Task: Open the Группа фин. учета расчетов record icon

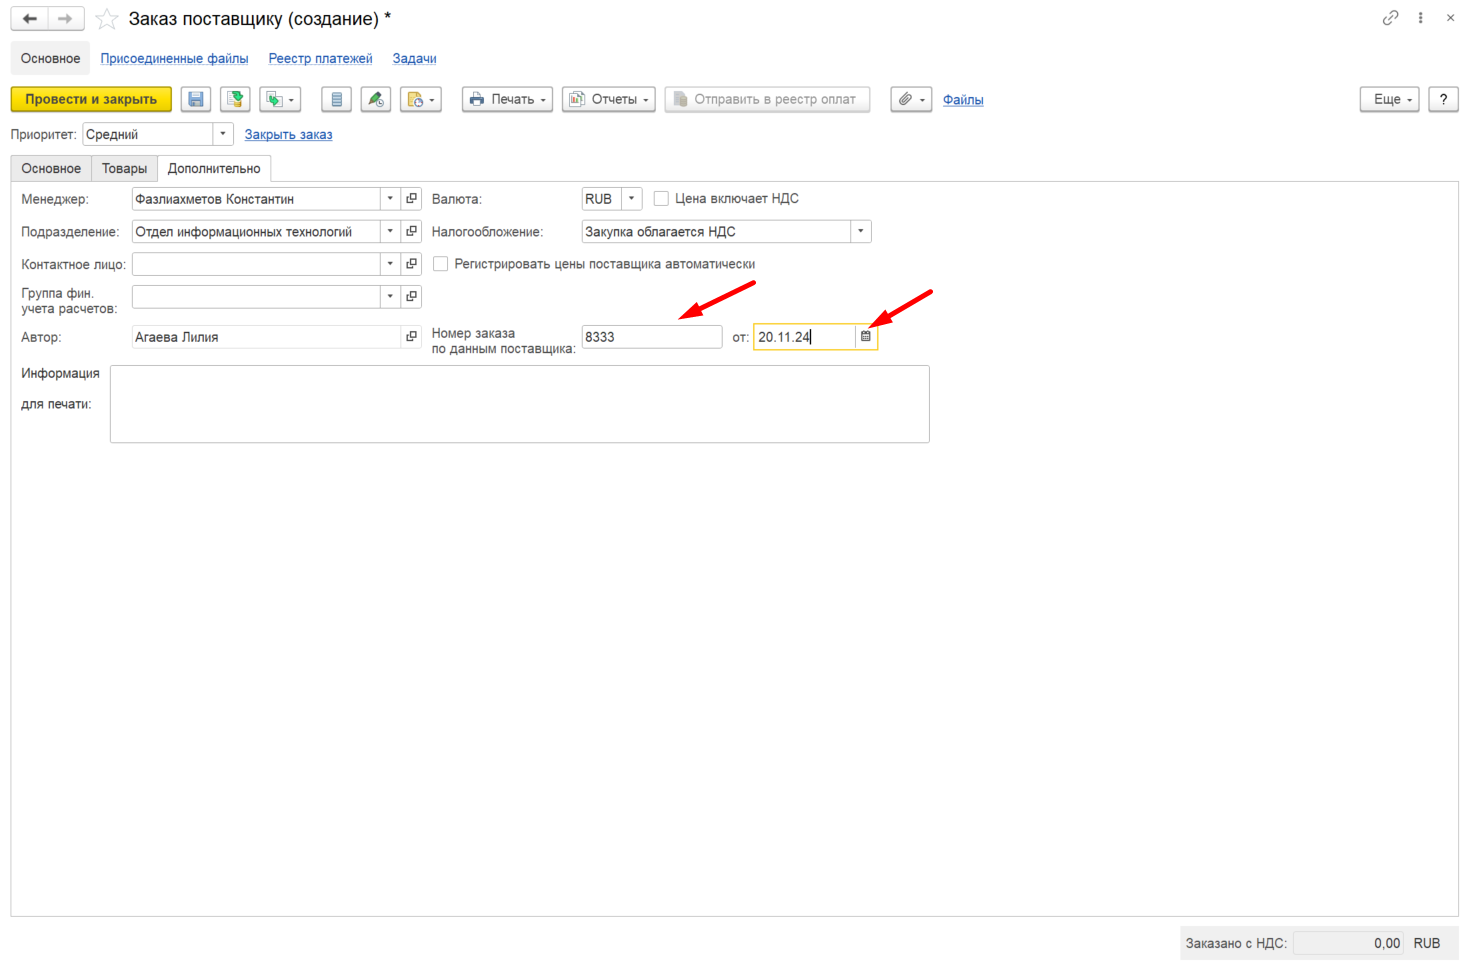Action: click(411, 297)
